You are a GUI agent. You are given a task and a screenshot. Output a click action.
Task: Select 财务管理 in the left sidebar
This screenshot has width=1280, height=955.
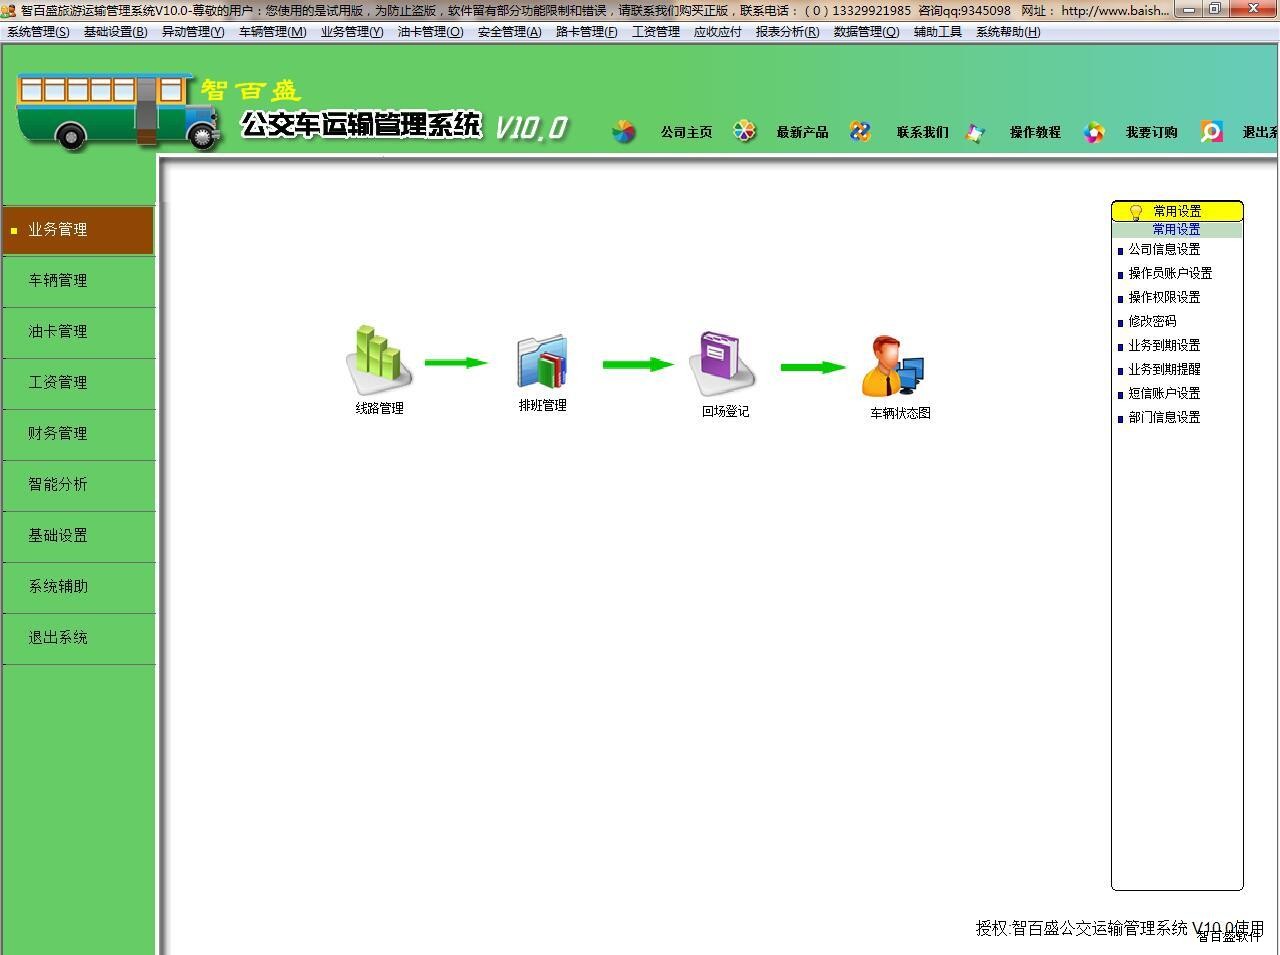click(78, 434)
